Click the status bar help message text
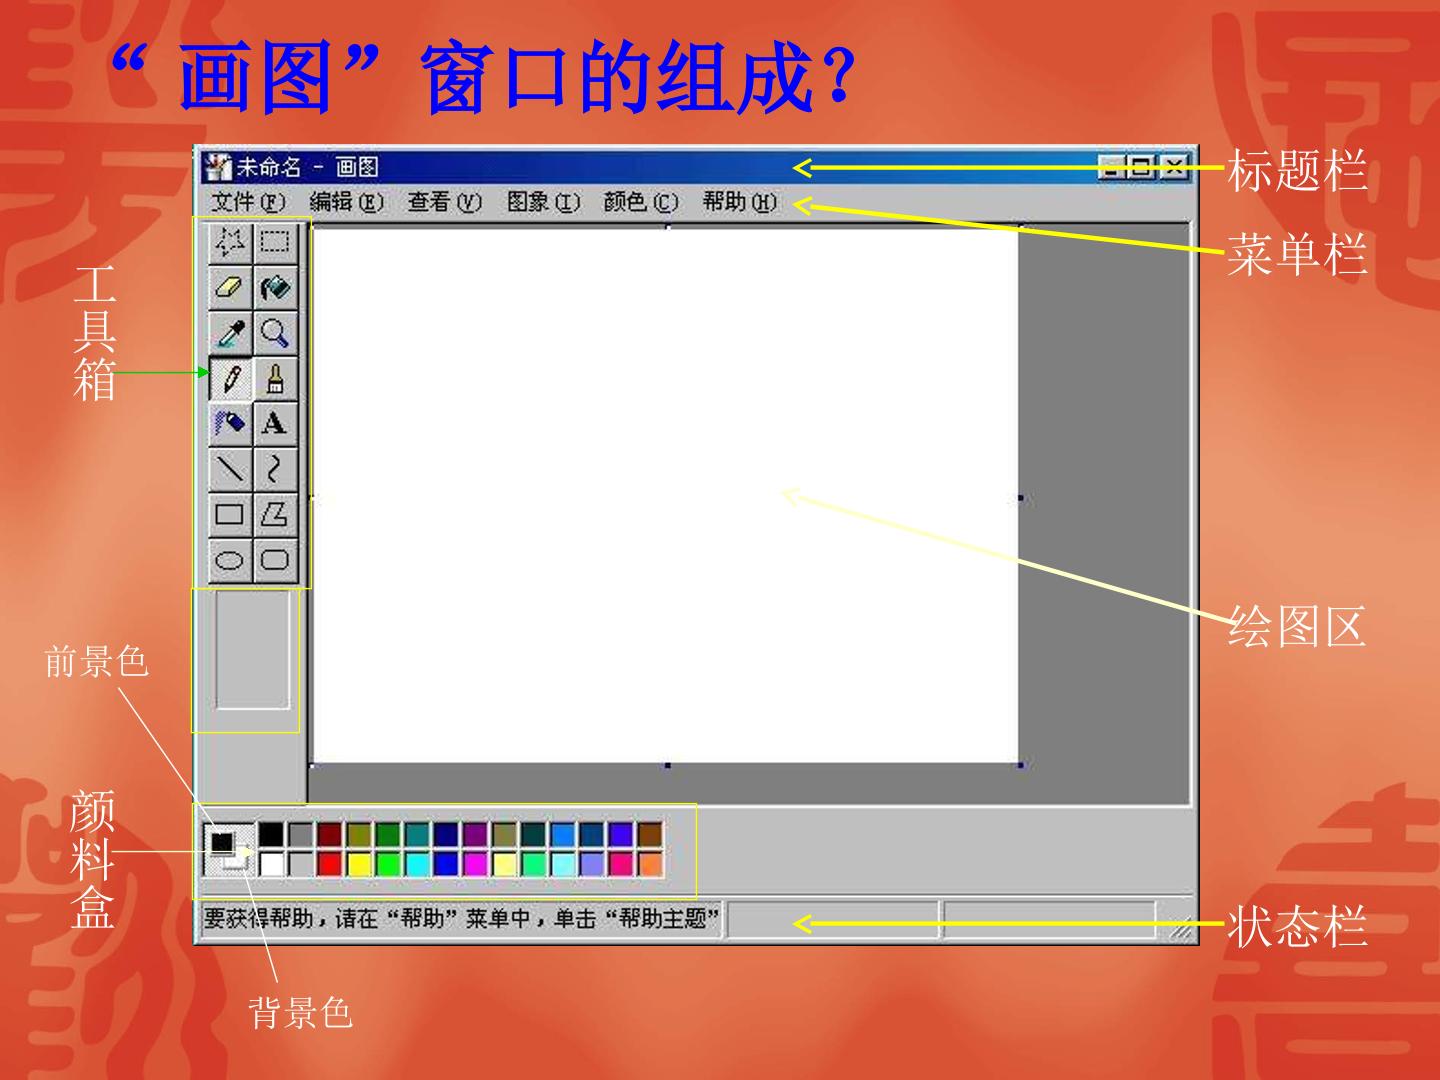 coord(461,918)
